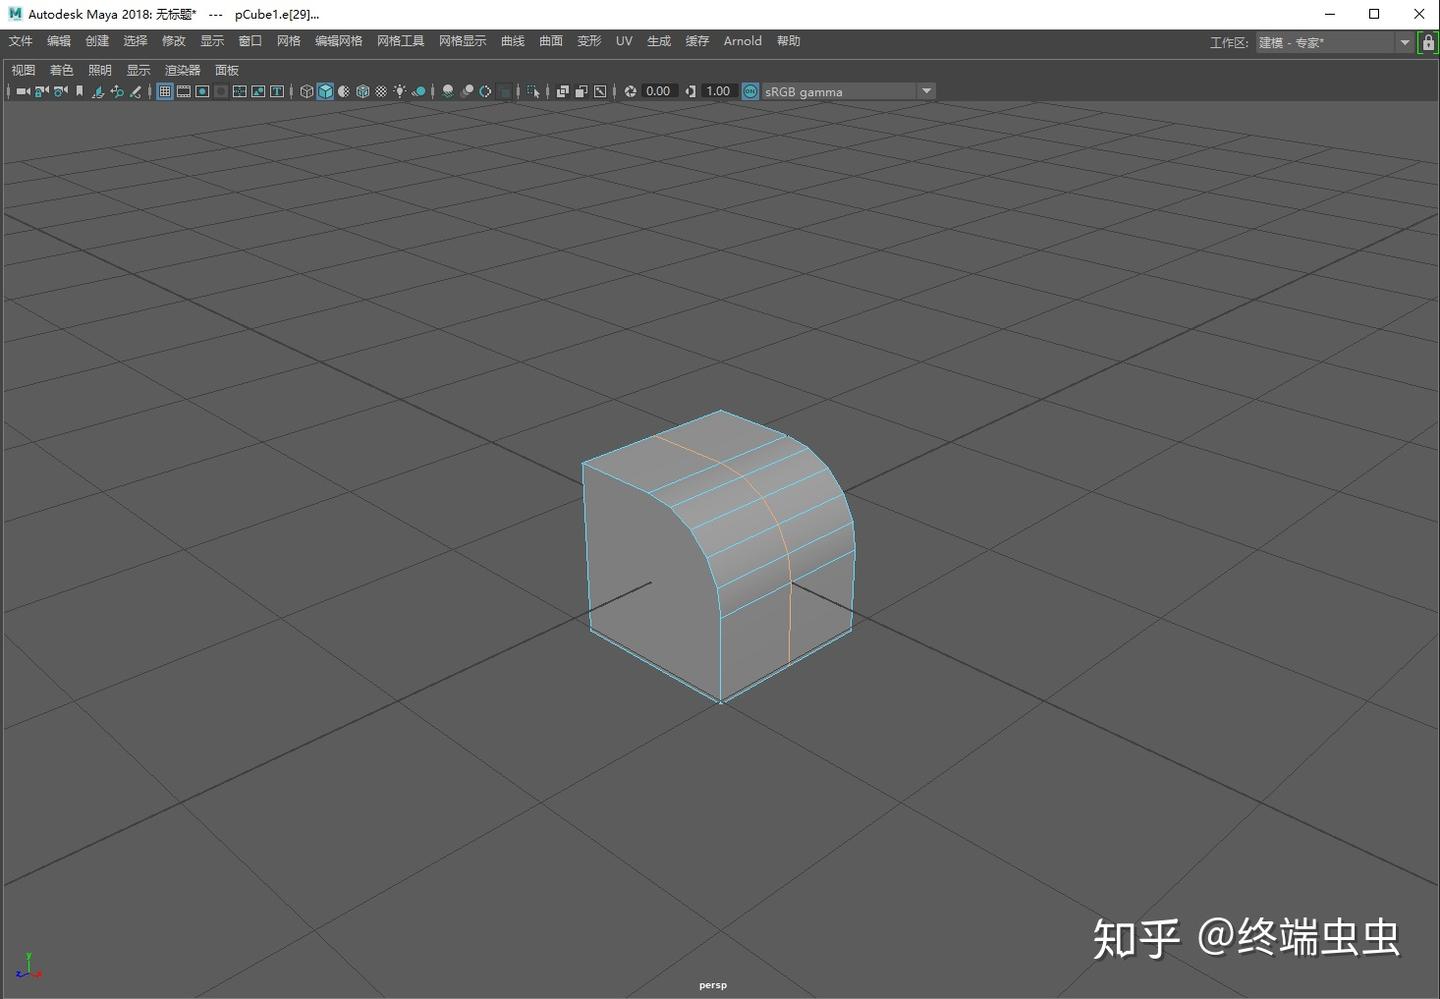Select the smooth shade all icon
This screenshot has width=1440, height=999.
tap(326, 91)
